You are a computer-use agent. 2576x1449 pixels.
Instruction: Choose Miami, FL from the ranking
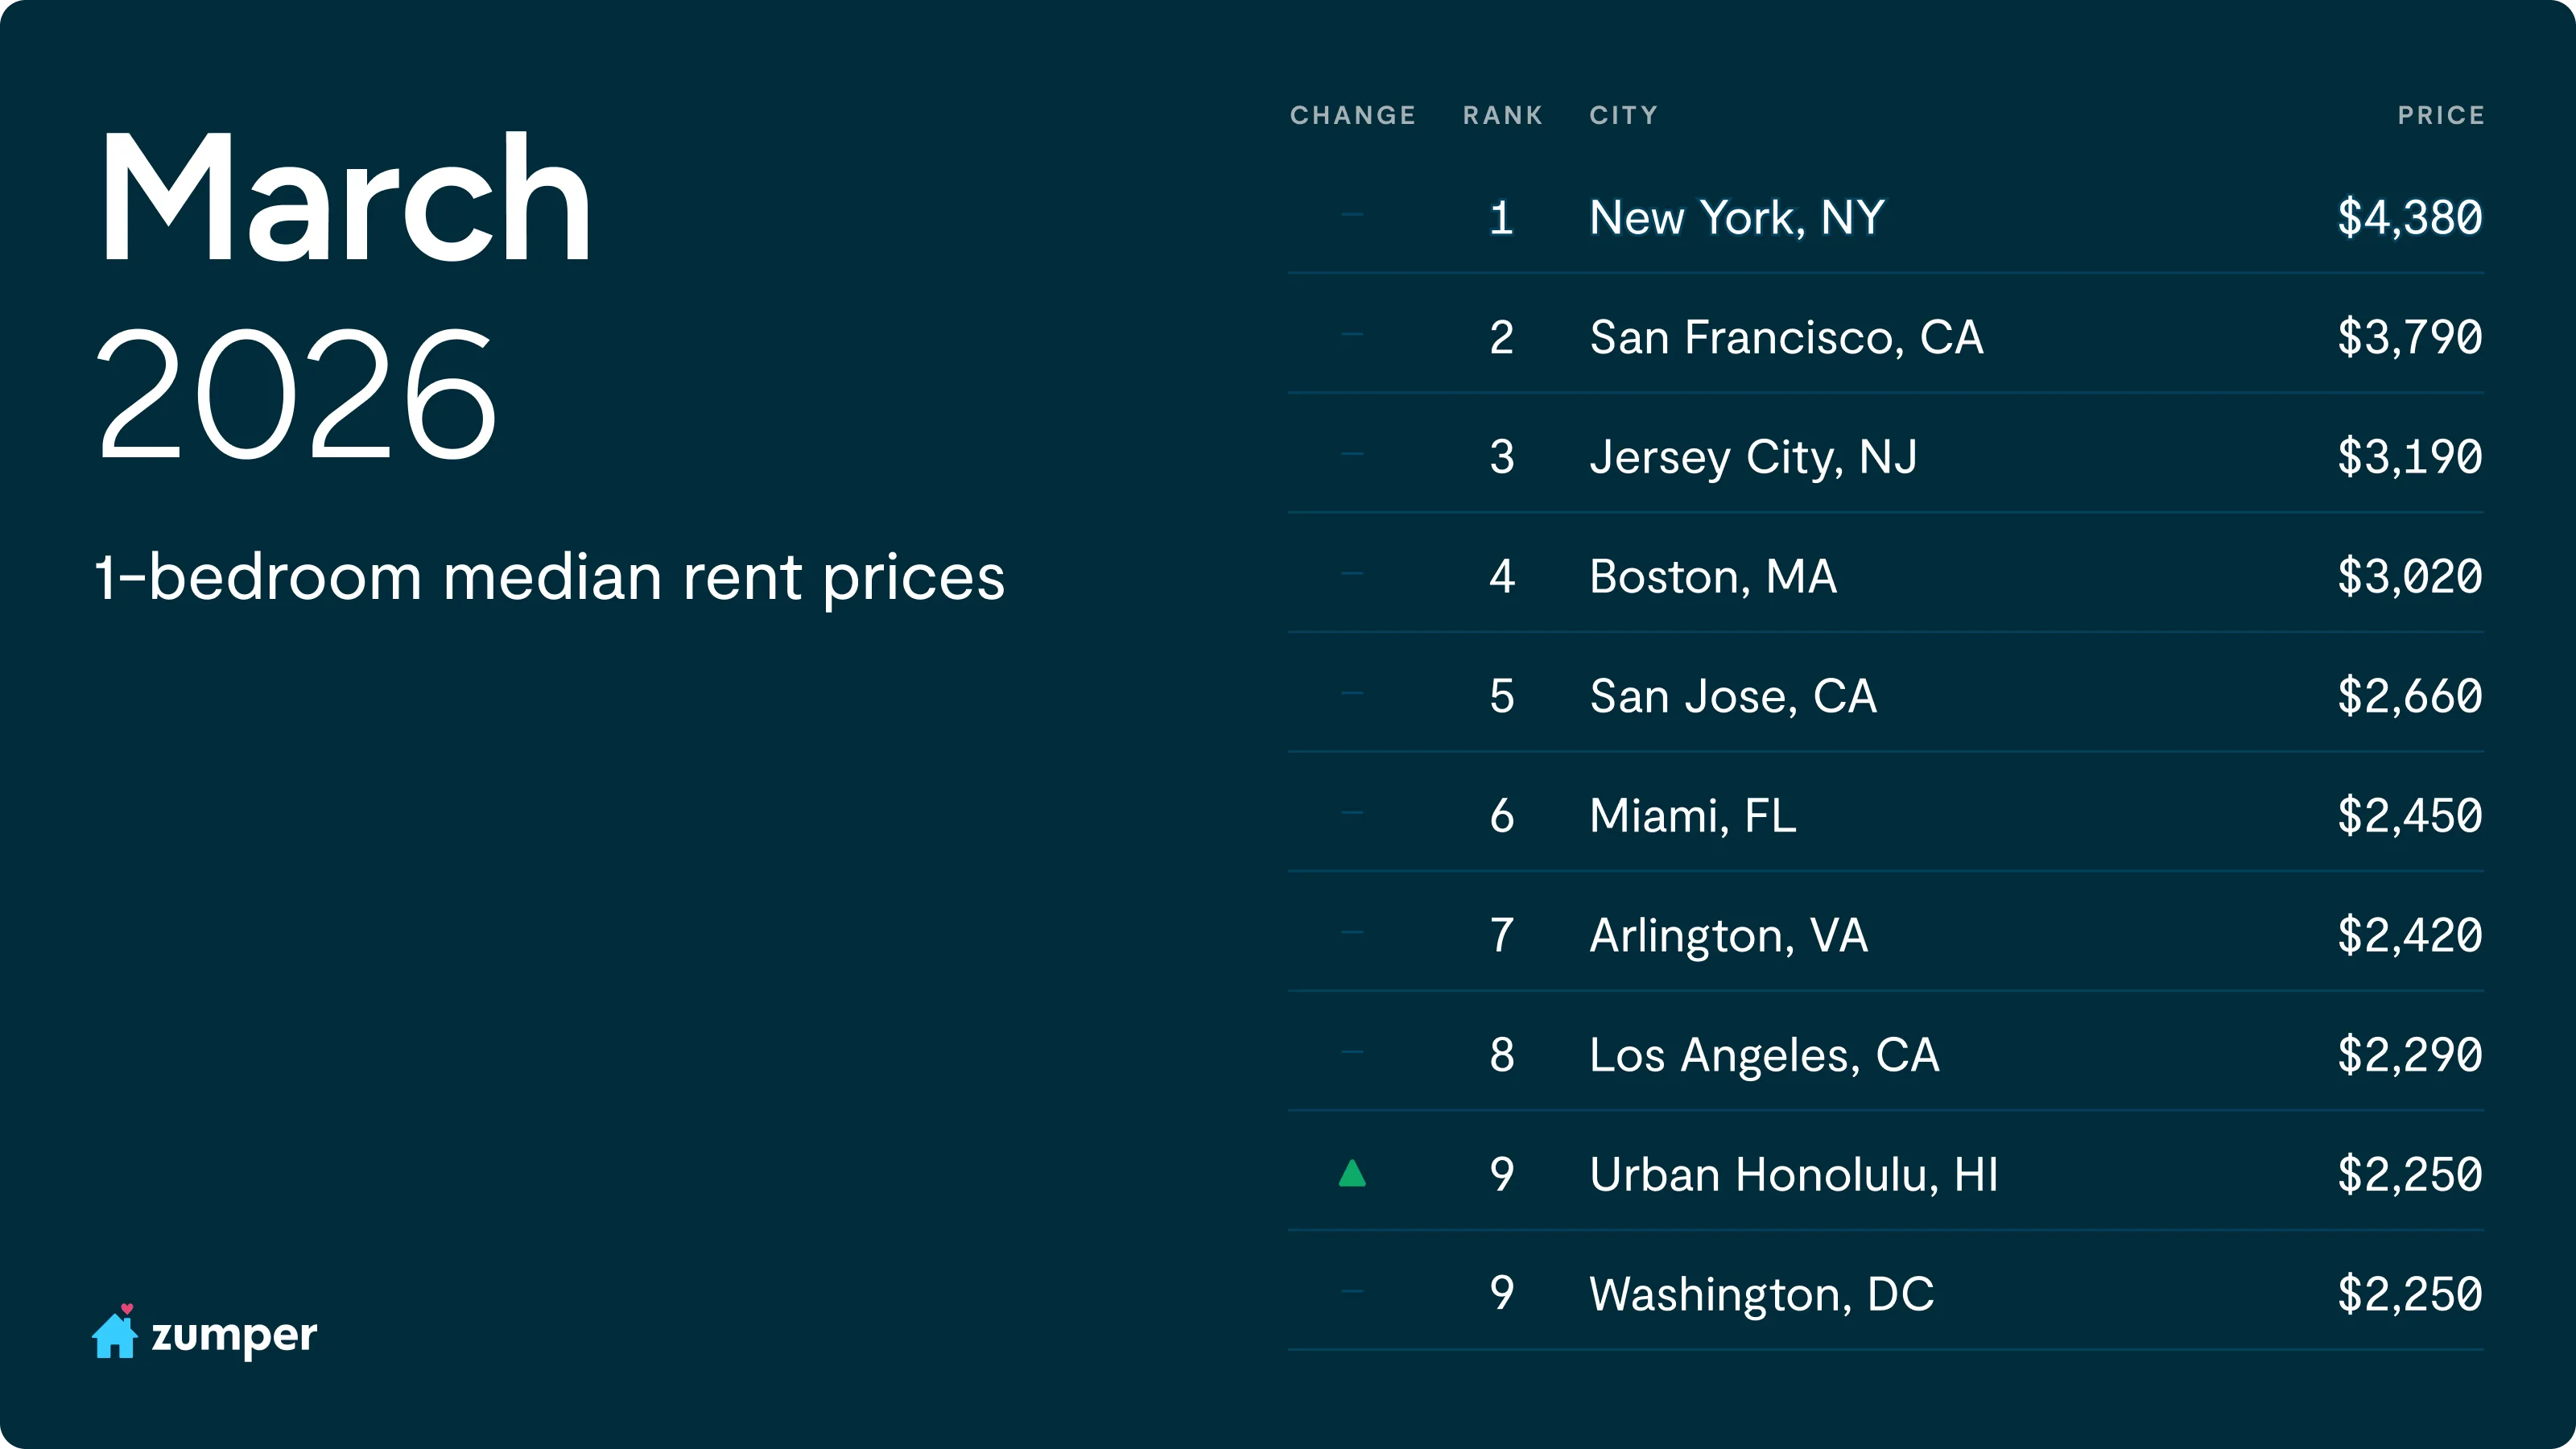[1693, 815]
